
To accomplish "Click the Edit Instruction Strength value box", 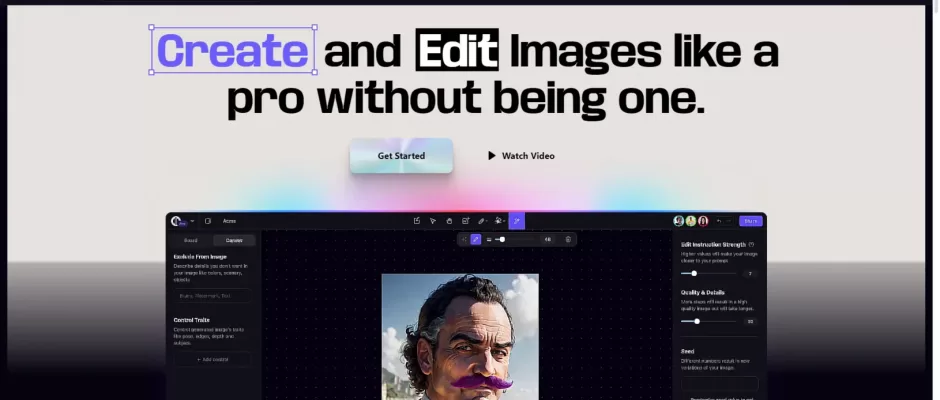I will 750,273.
